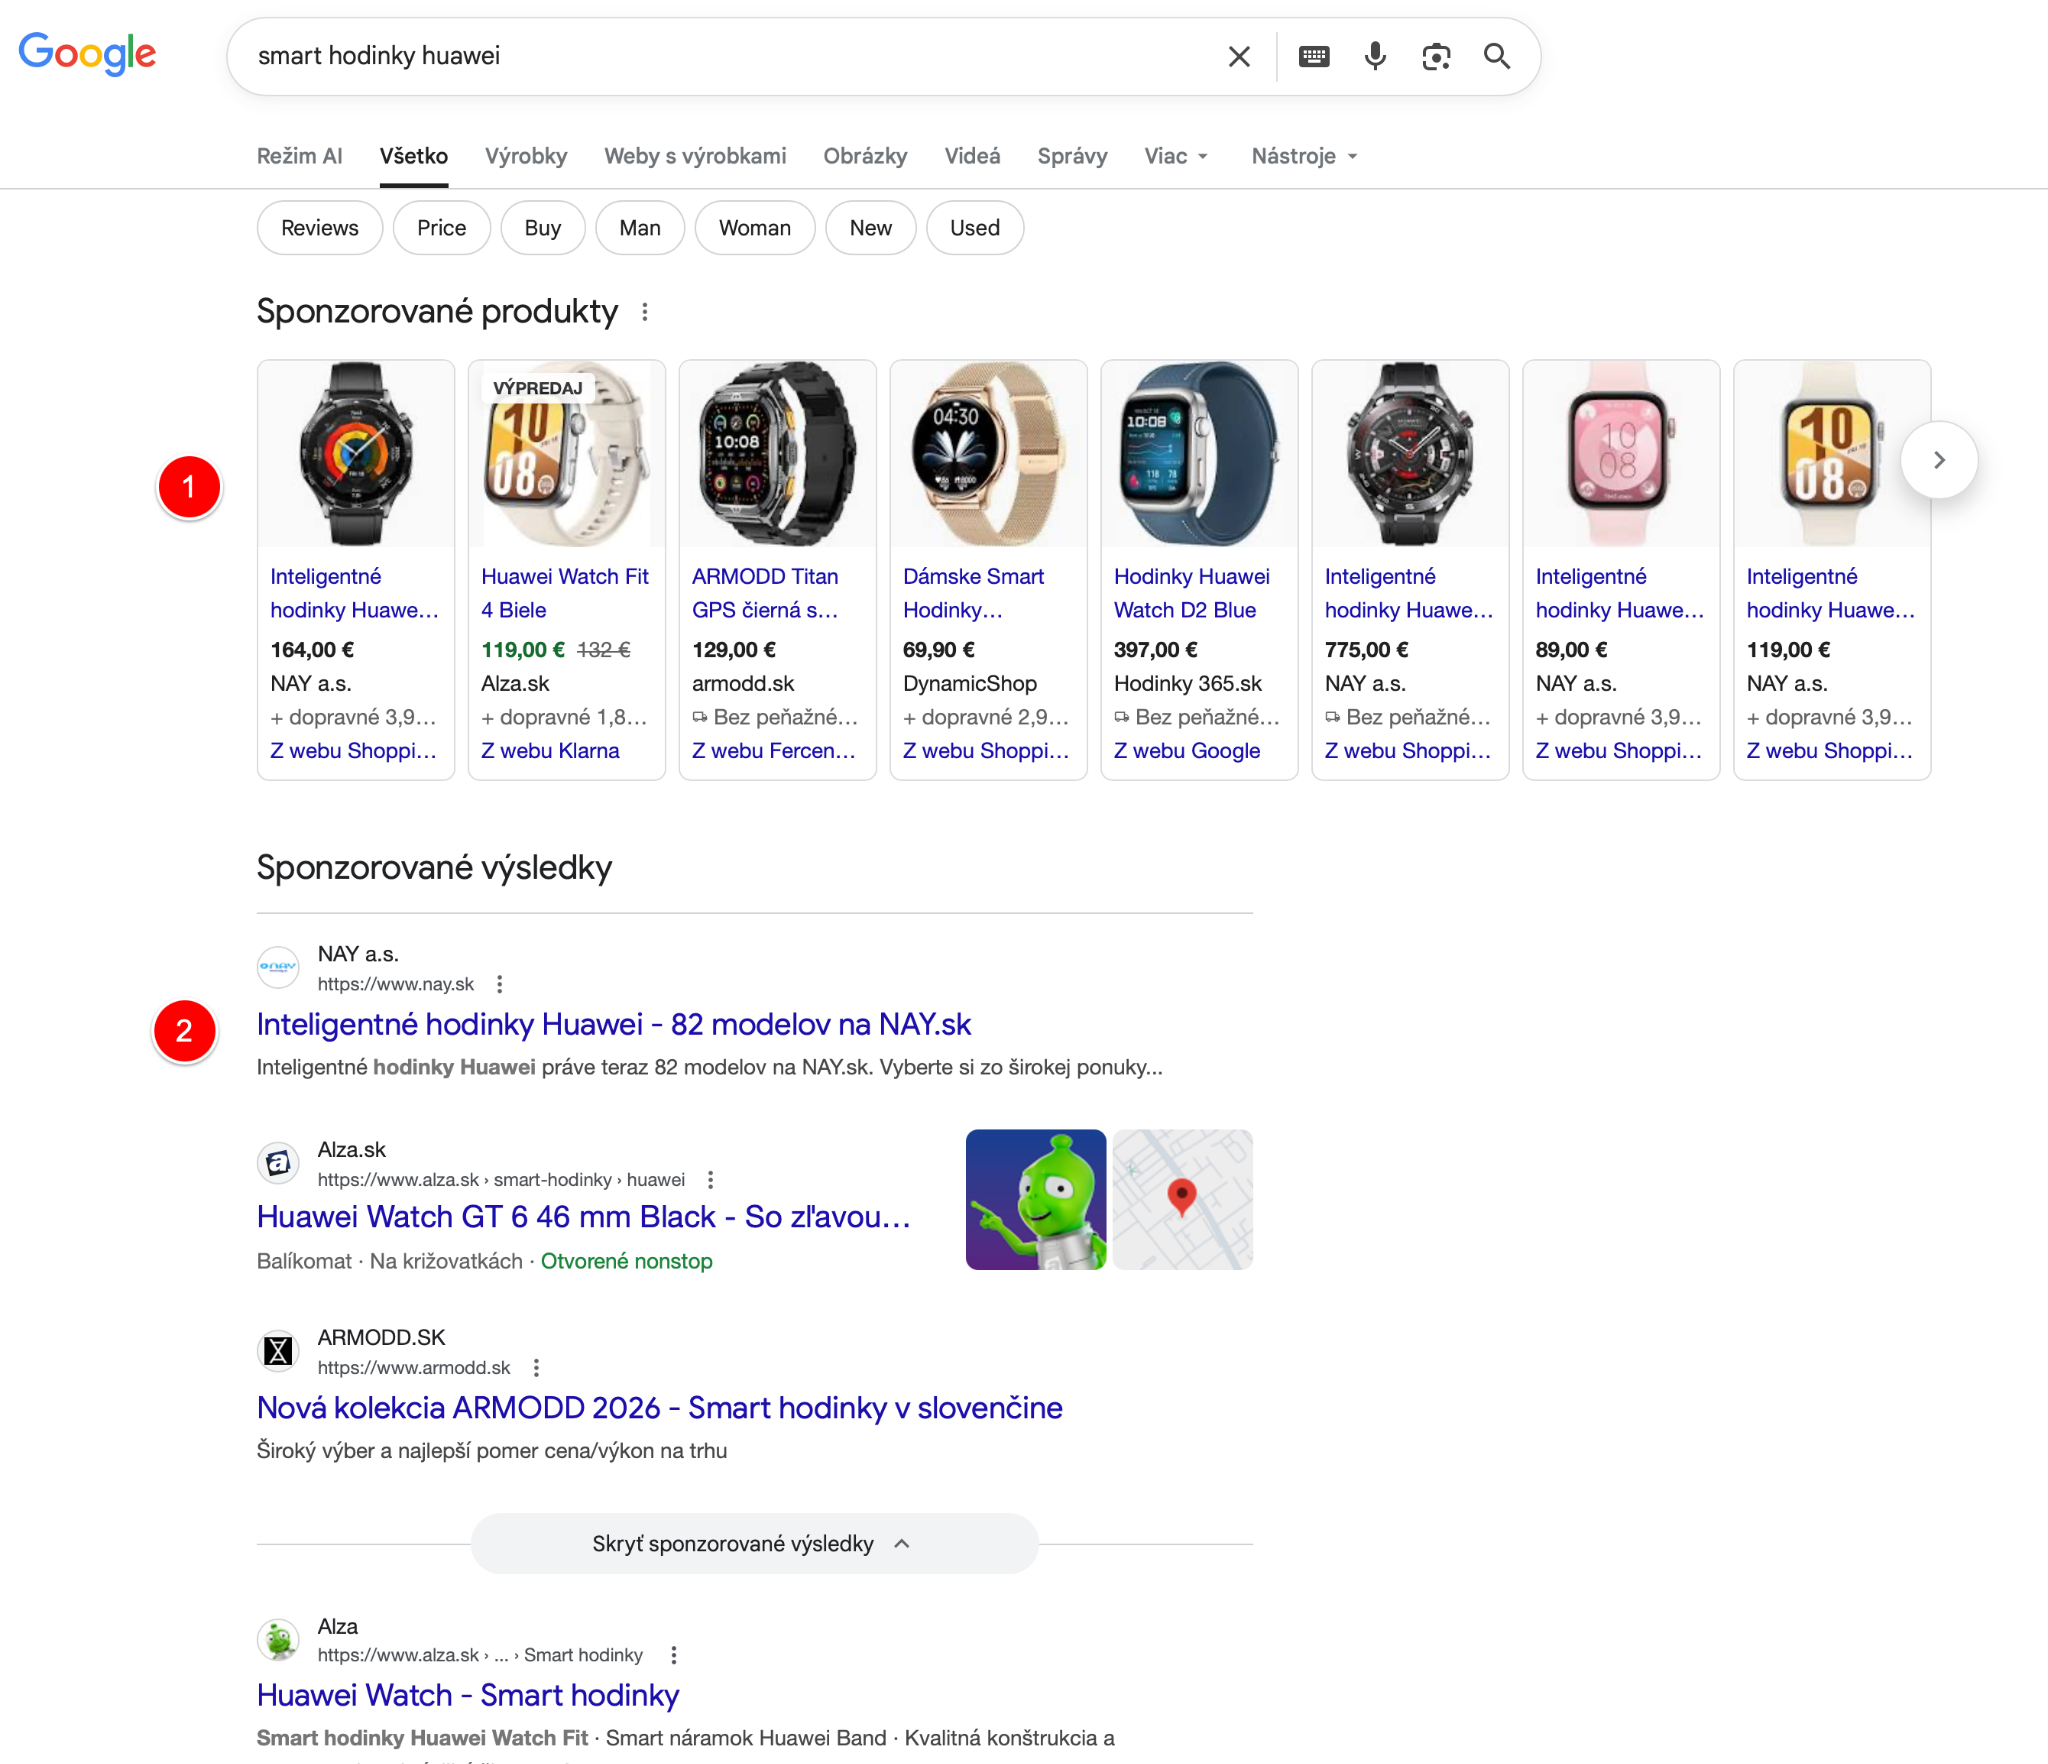Open the 164,00 € NAY watch thumbnail
This screenshot has width=2048, height=1764.
(x=356, y=454)
